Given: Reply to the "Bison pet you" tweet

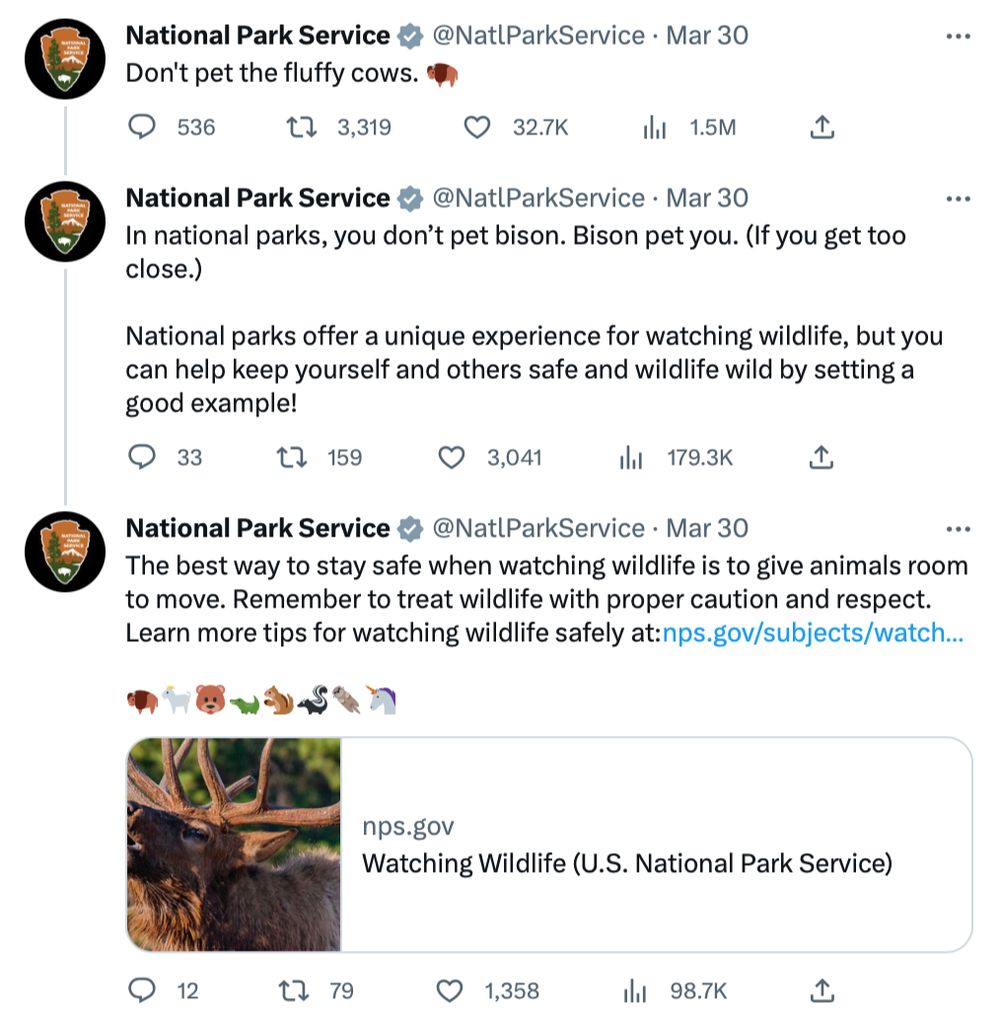Looking at the screenshot, I should pos(144,457).
